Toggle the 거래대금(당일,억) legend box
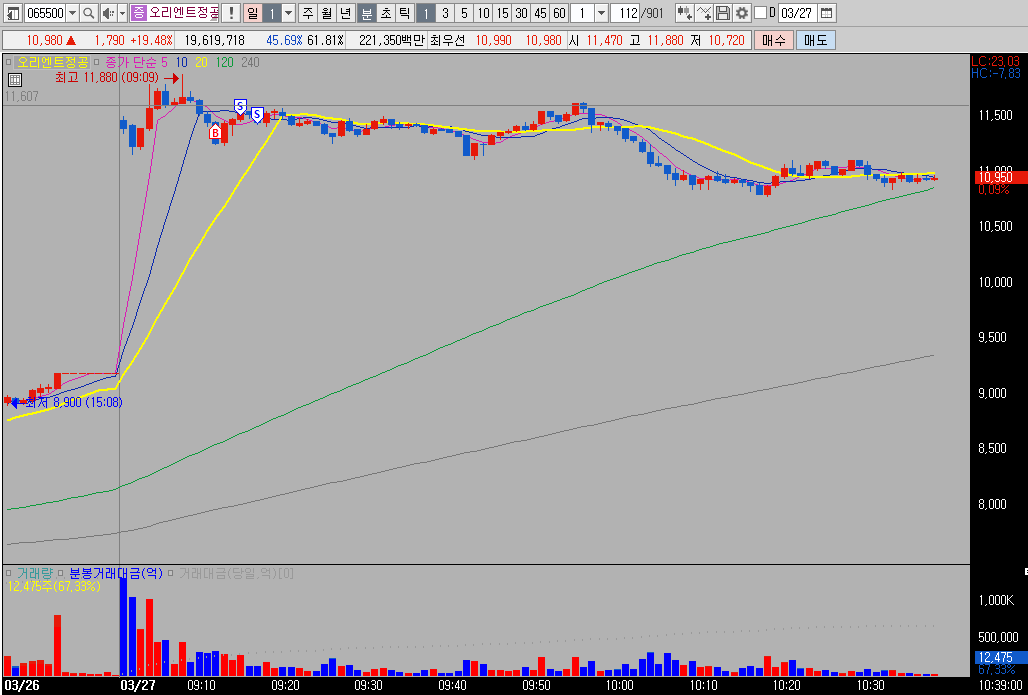This screenshot has width=1028, height=695. point(171,573)
